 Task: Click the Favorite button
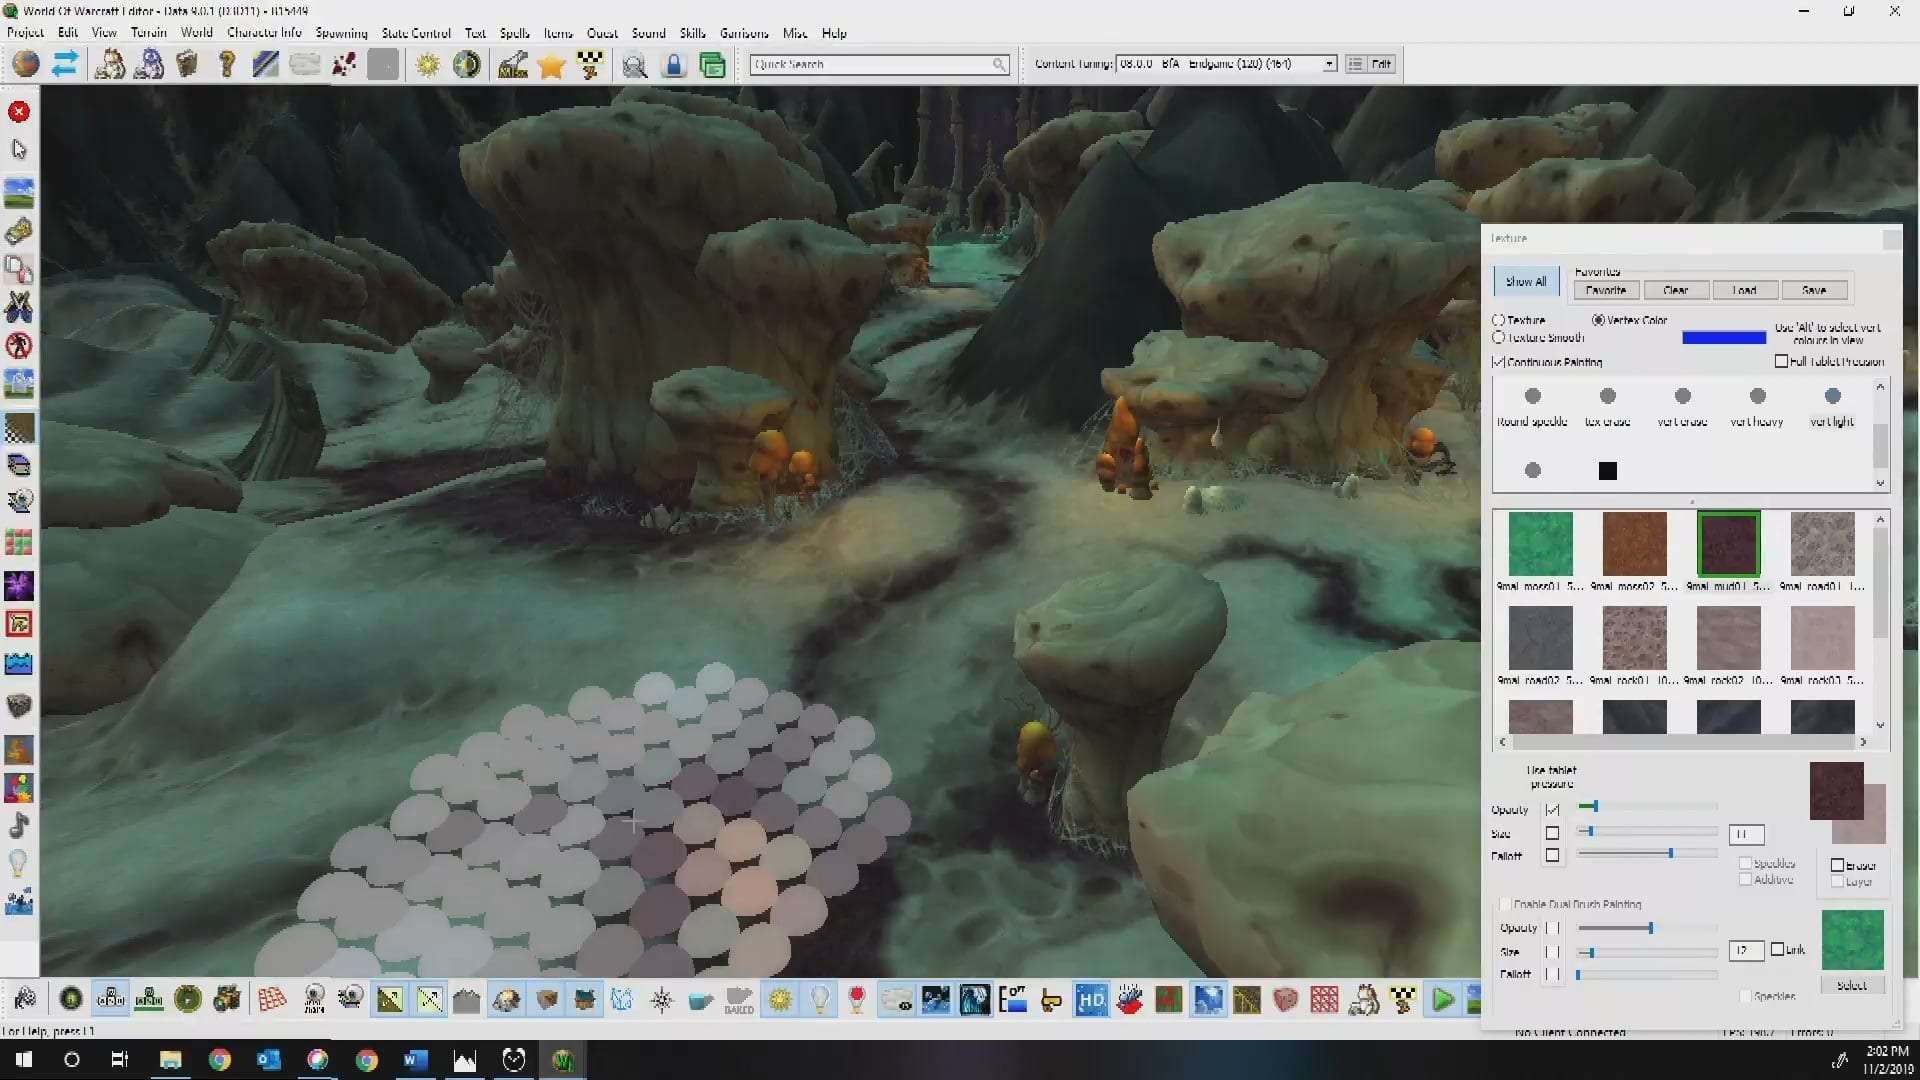coord(1605,290)
